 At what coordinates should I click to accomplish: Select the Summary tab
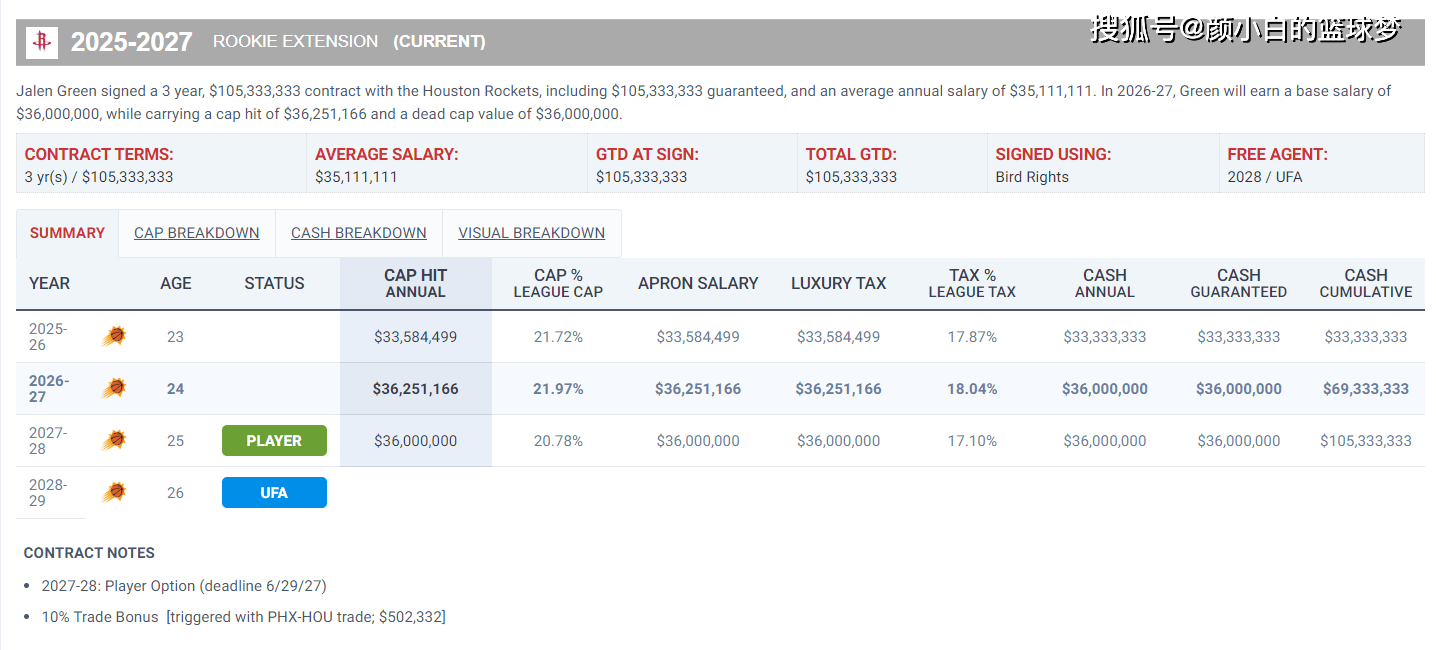pos(67,233)
